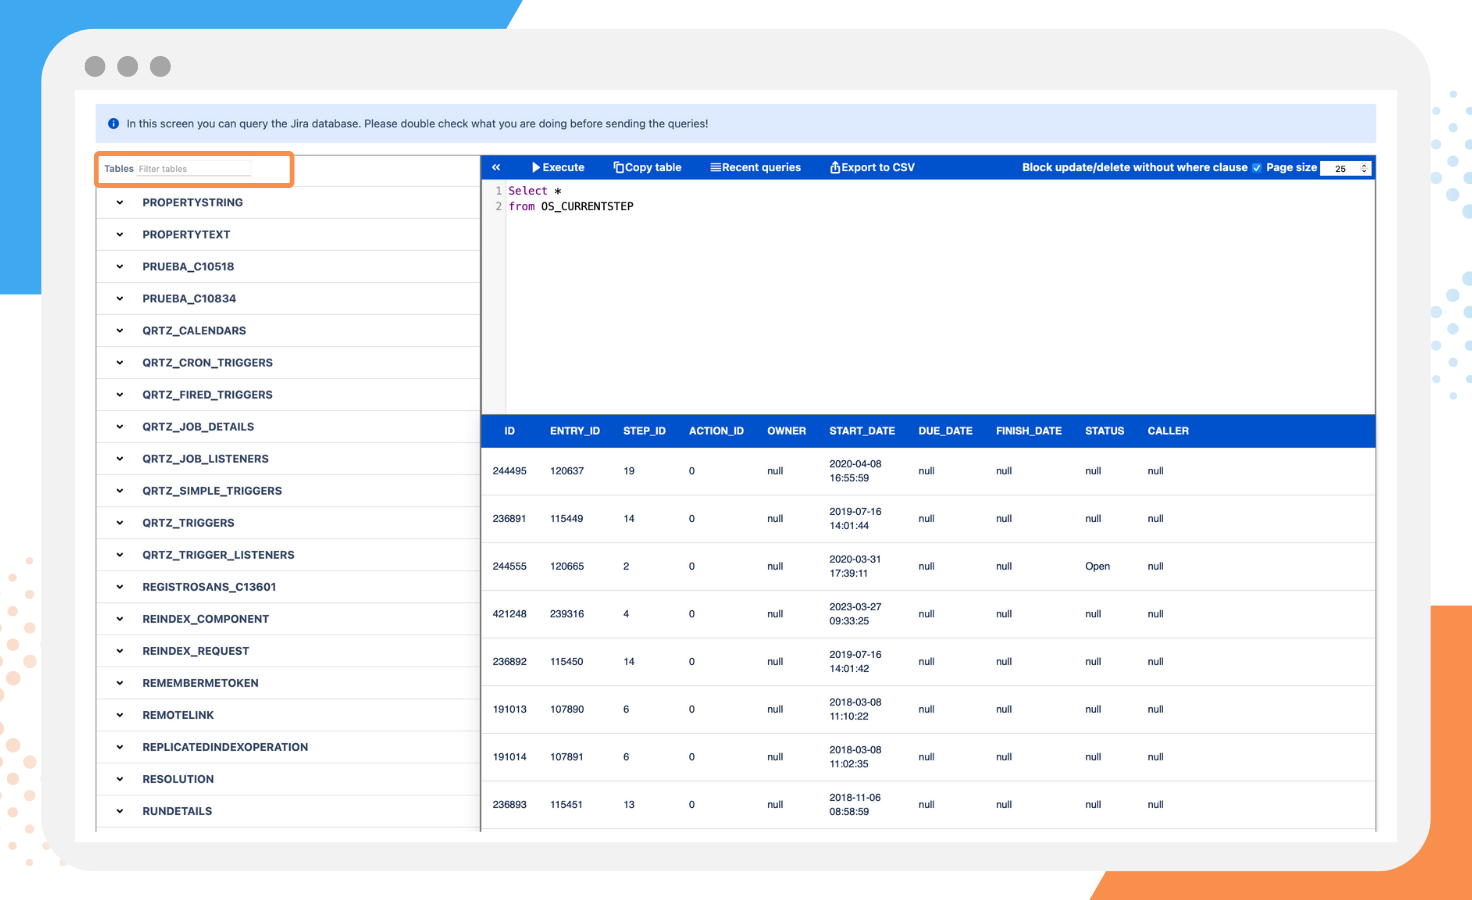Click the DUE_DATE column header
The height and width of the screenshot is (900, 1472).
[x=945, y=431]
